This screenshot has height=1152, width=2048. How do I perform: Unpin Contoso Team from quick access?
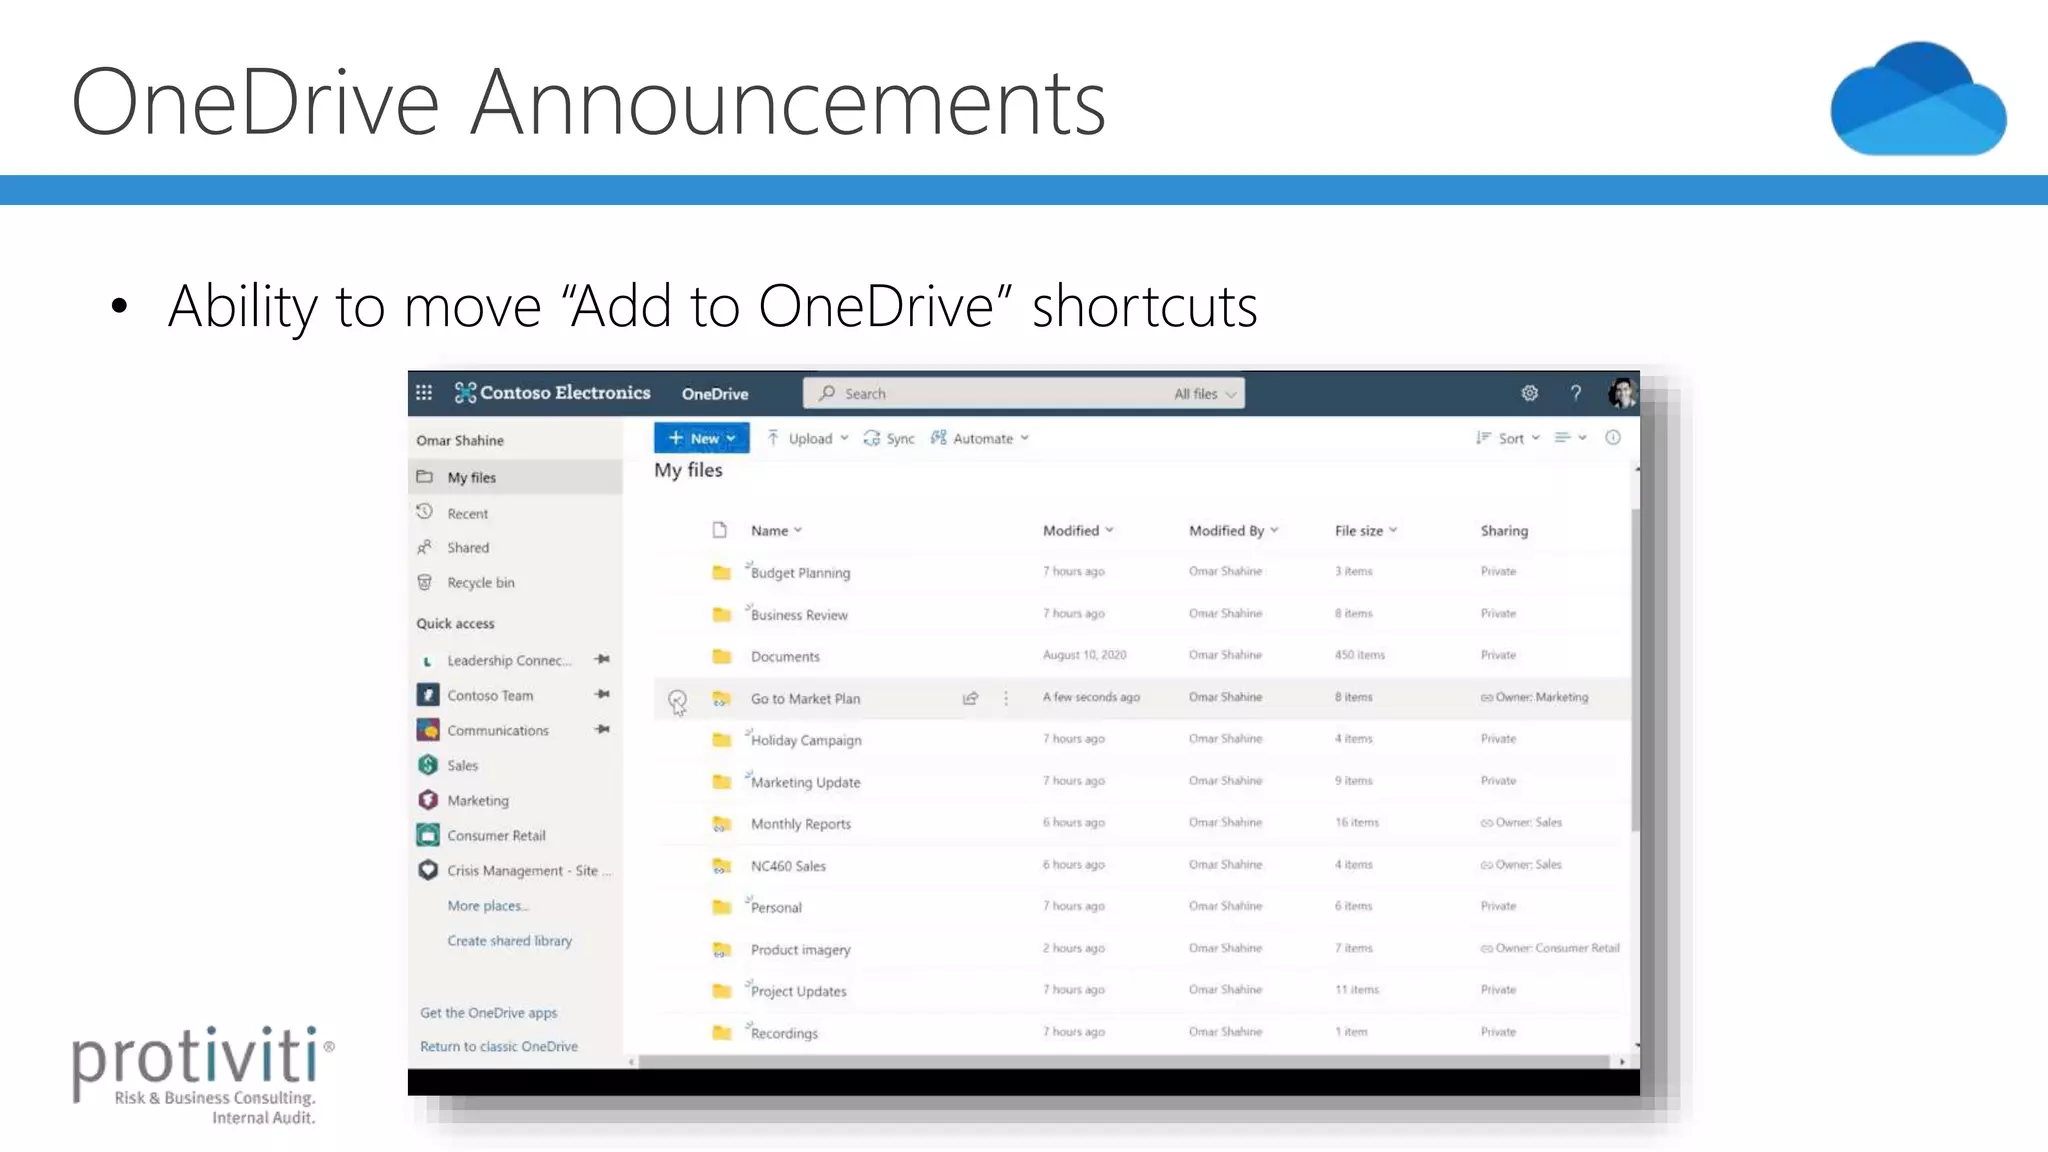[x=602, y=695]
